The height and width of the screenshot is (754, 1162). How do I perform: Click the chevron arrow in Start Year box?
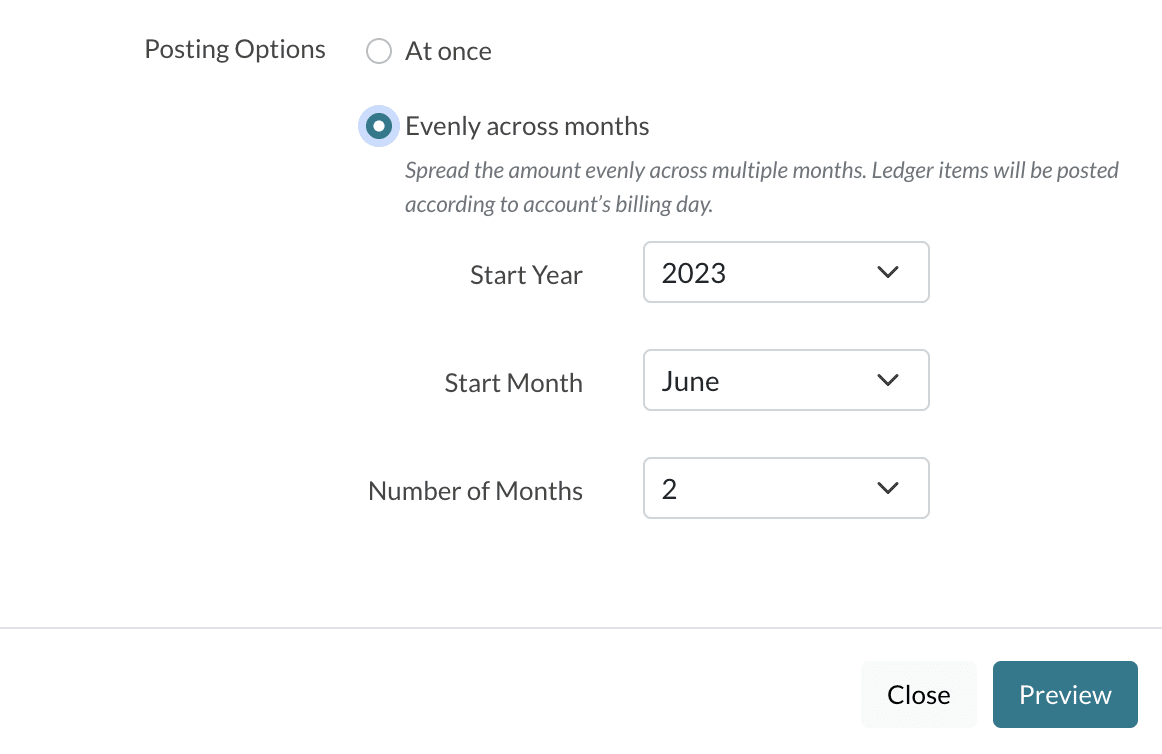pos(887,272)
